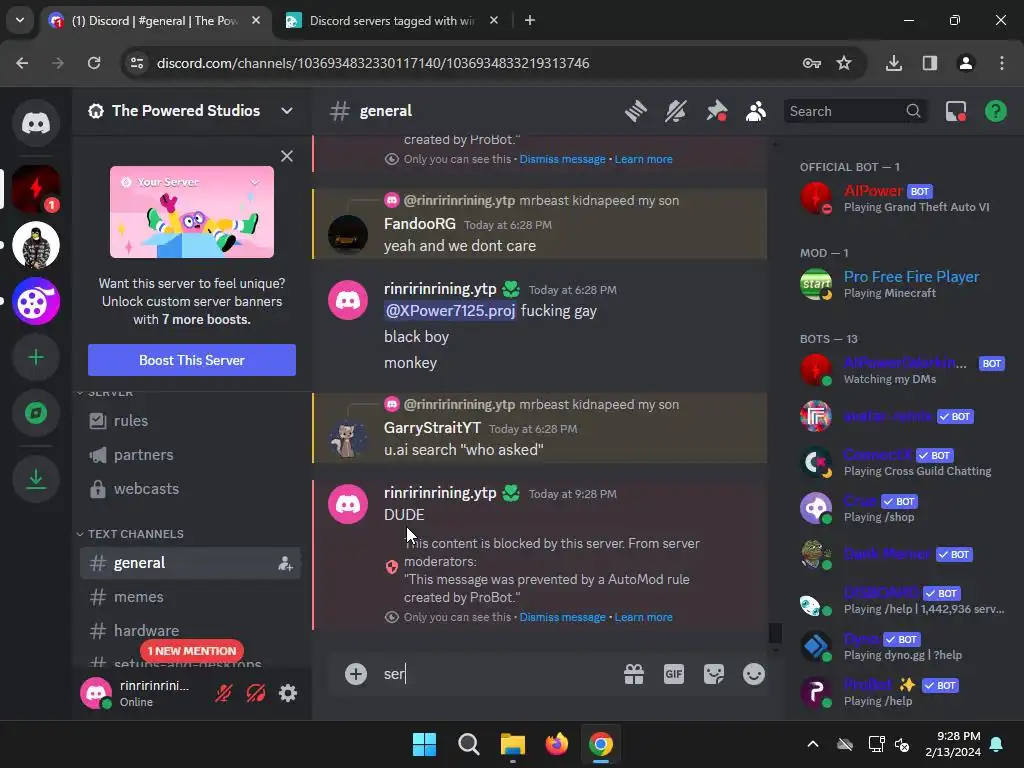The width and height of the screenshot is (1024, 768).
Task: Open the gift Nitro icon
Action: (x=633, y=674)
